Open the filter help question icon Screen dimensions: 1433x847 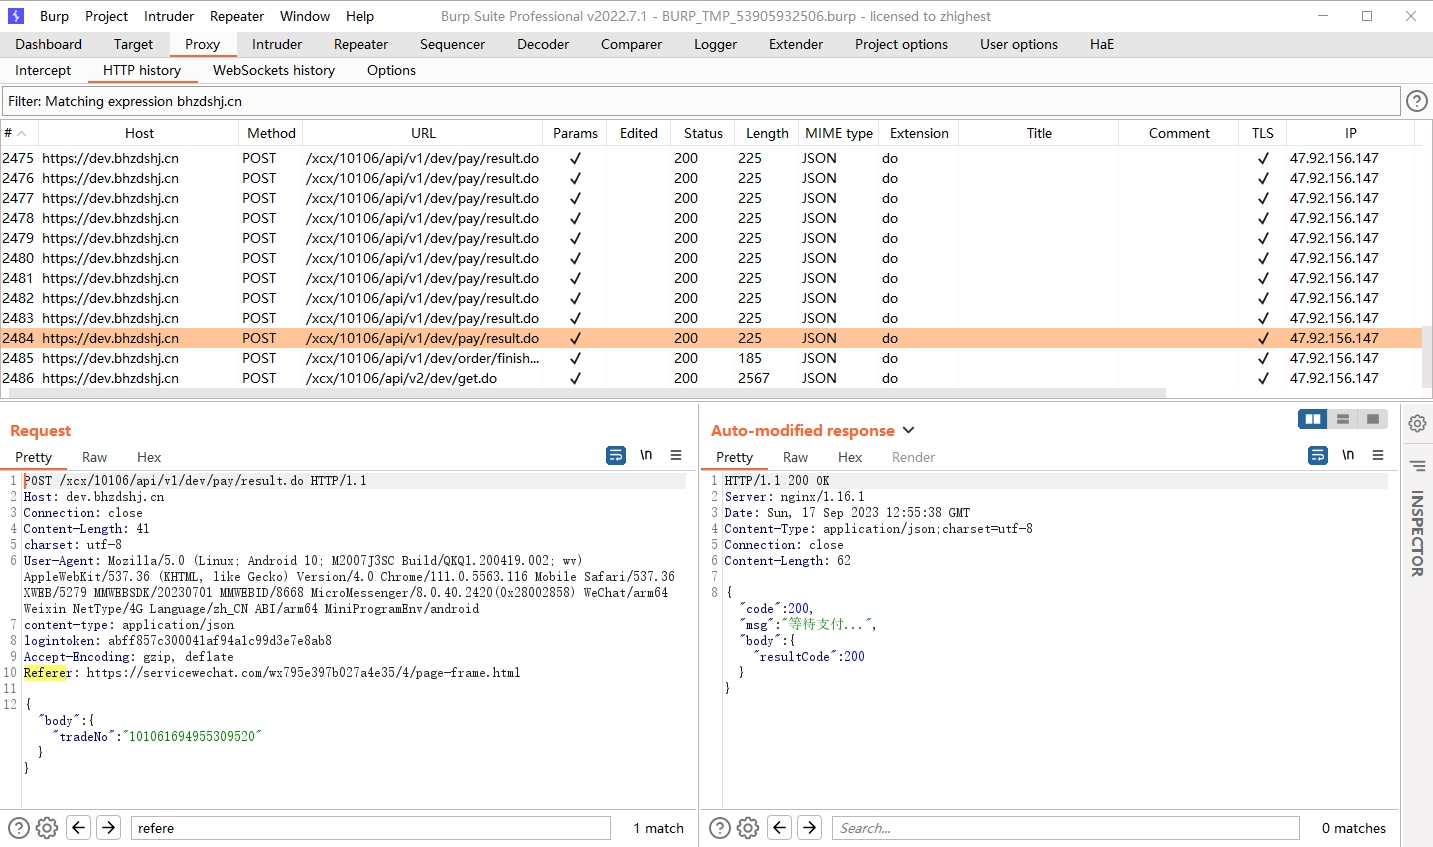(x=1416, y=101)
